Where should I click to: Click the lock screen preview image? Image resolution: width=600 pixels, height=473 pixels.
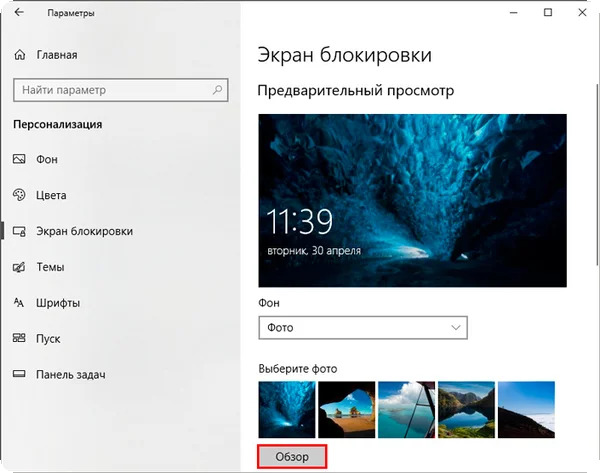click(412, 201)
